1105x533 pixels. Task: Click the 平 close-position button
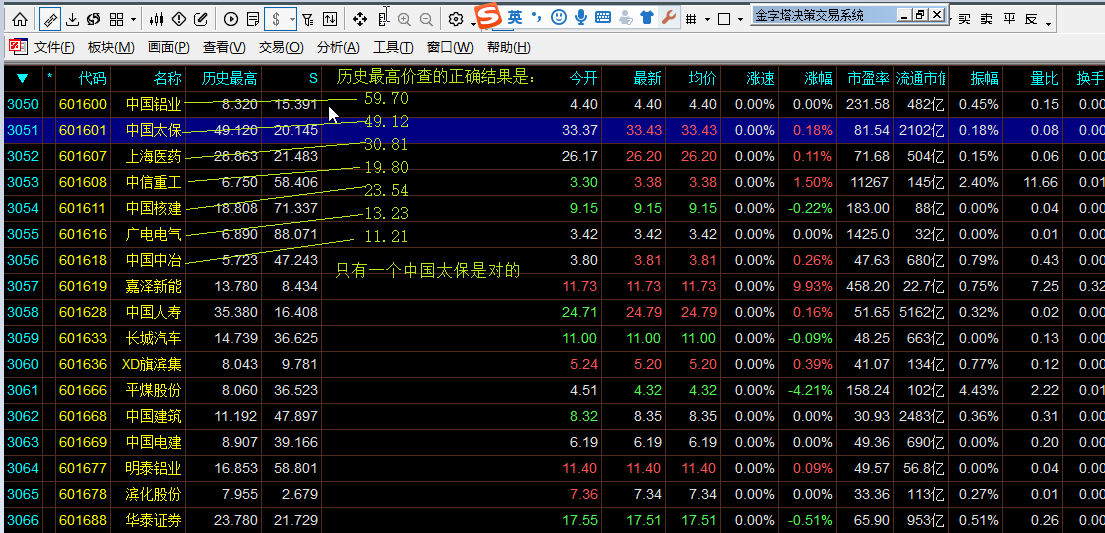1009,19
